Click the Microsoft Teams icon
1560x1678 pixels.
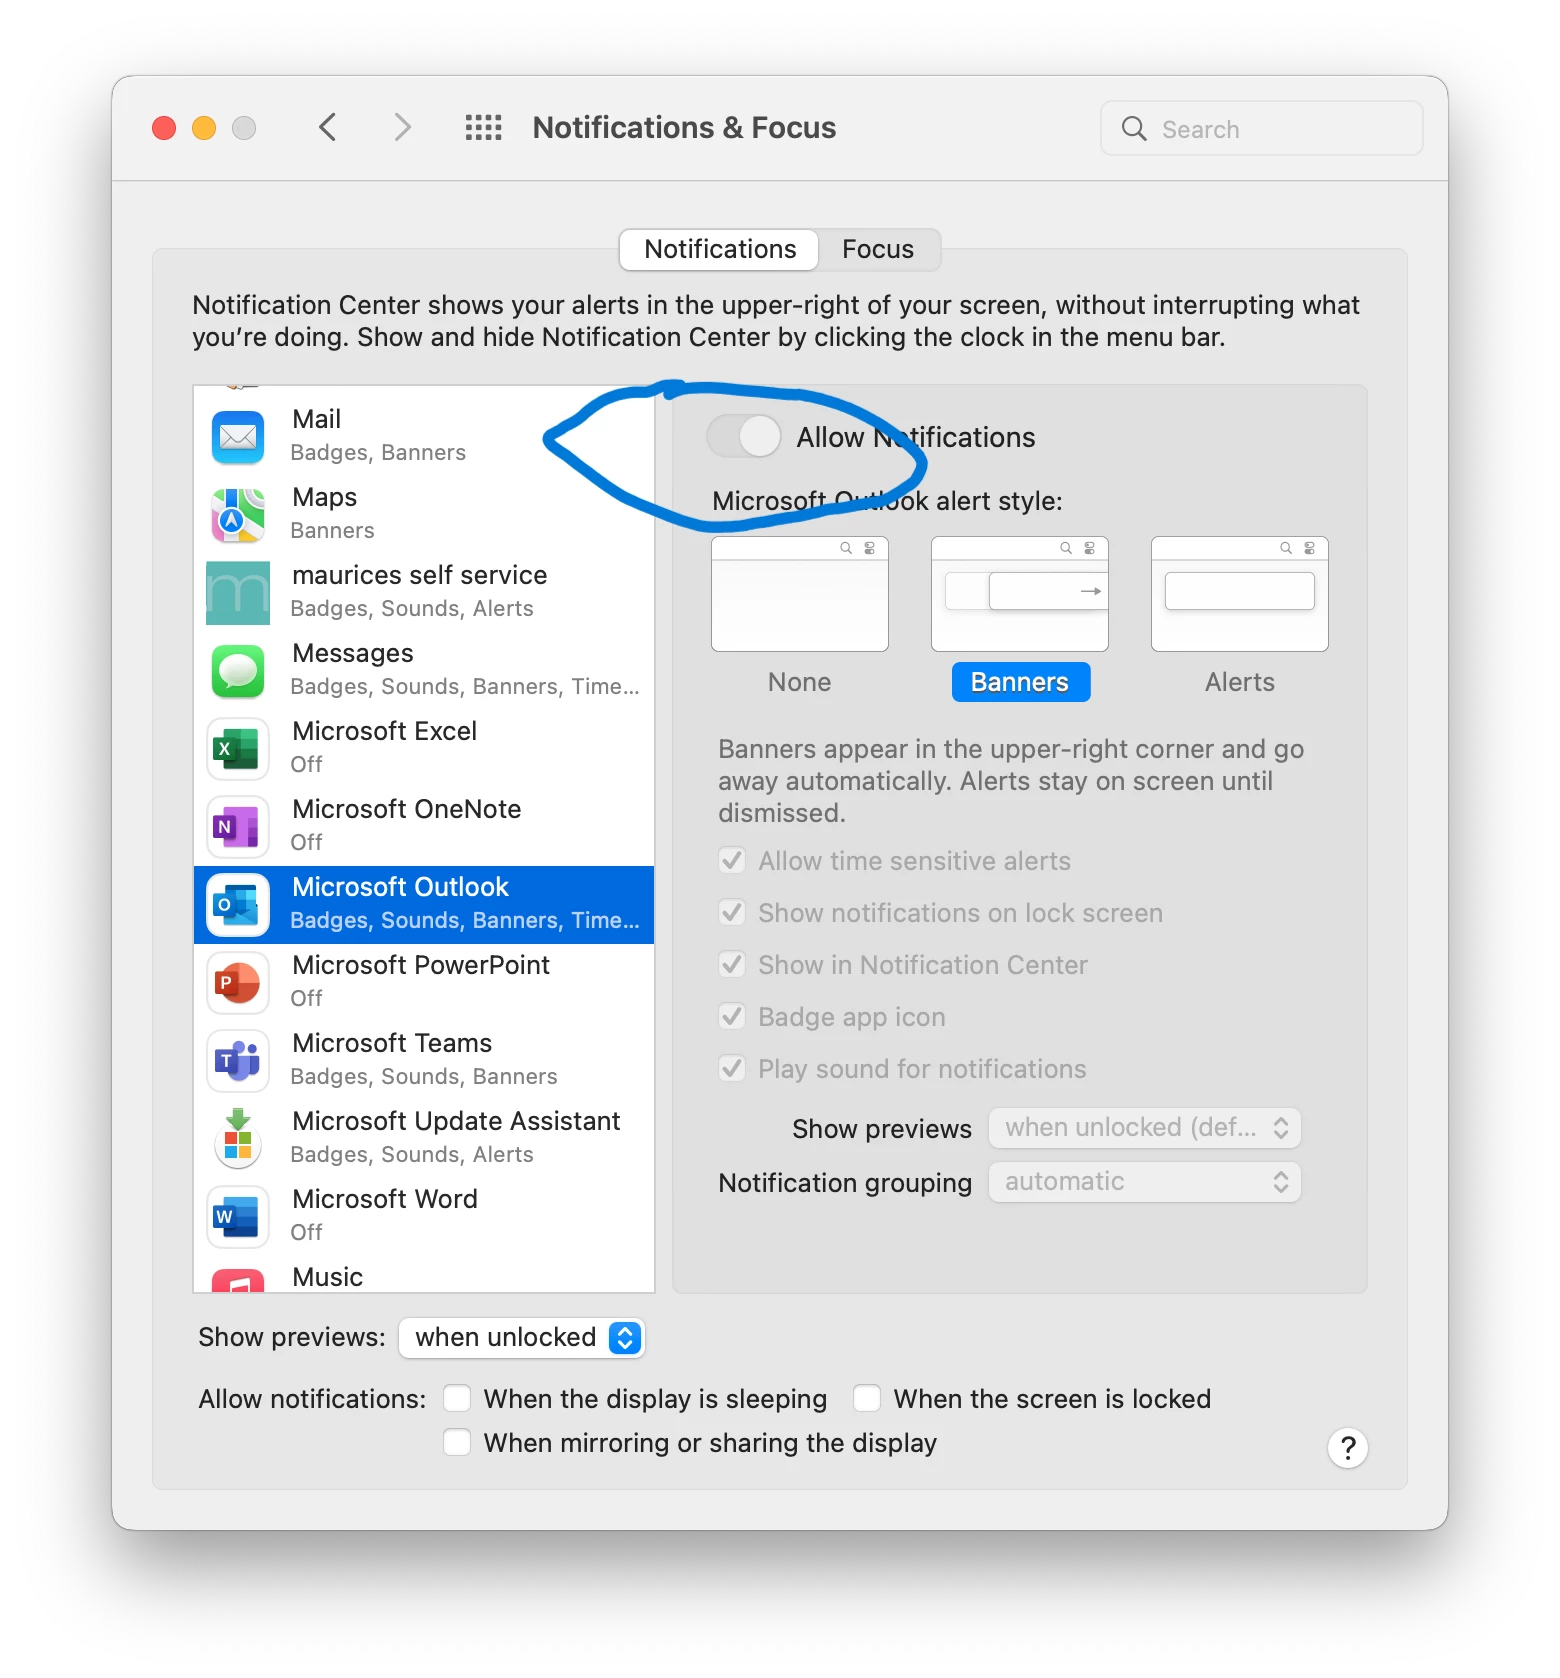coord(238,1061)
